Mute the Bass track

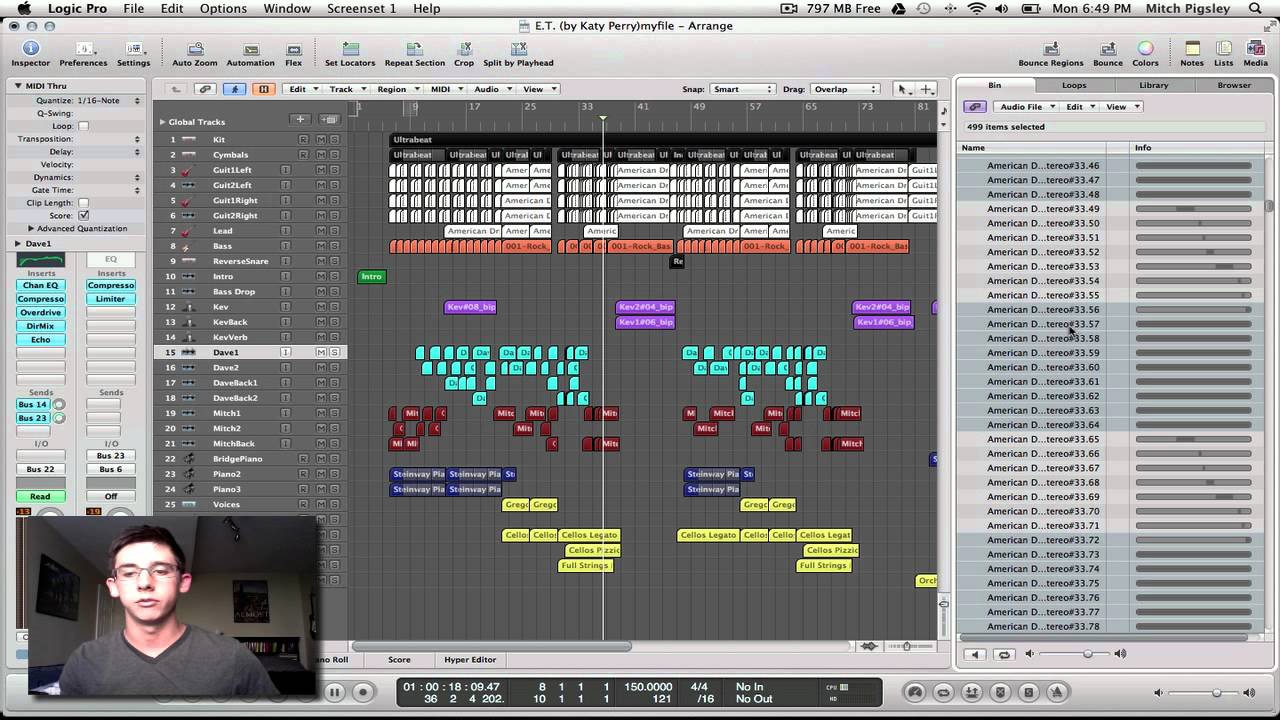coord(321,246)
